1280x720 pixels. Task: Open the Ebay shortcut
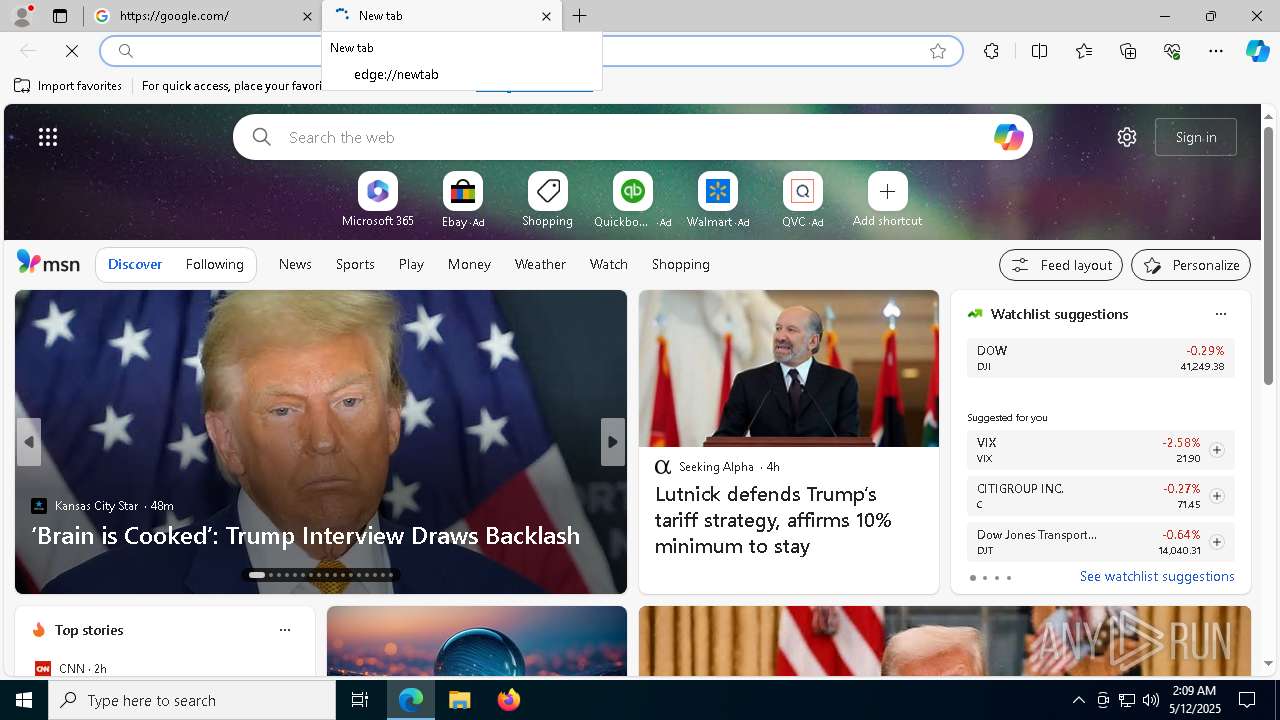pyautogui.click(x=463, y=199)
